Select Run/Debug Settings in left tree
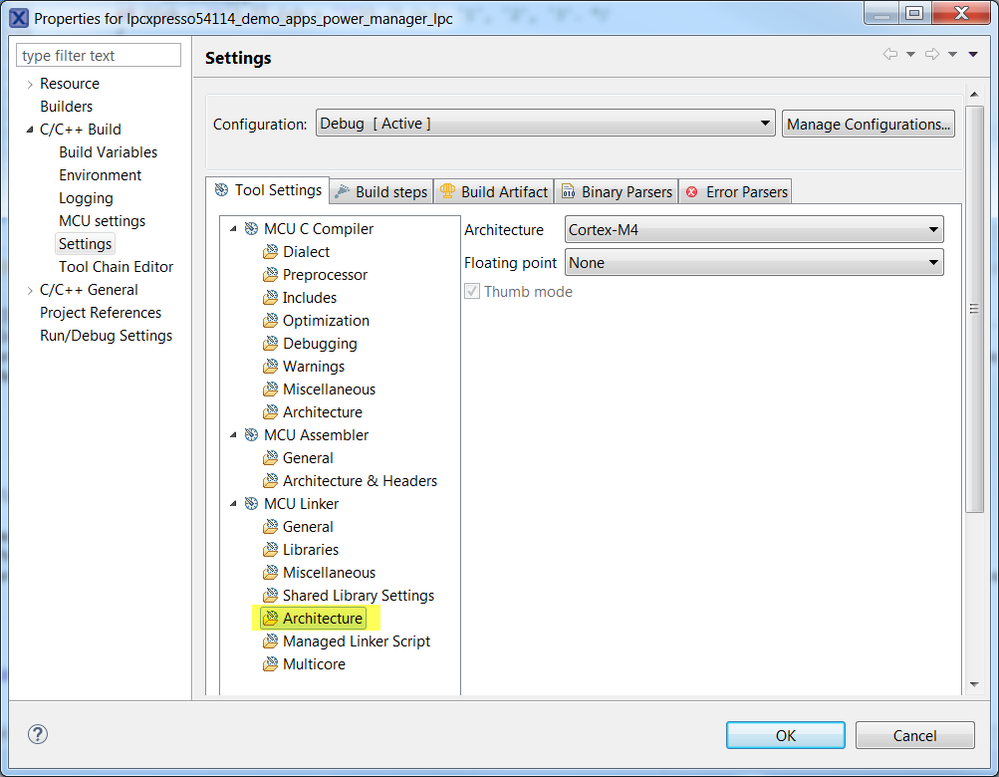This screenshot has height=777, width=999. point(106,336)
